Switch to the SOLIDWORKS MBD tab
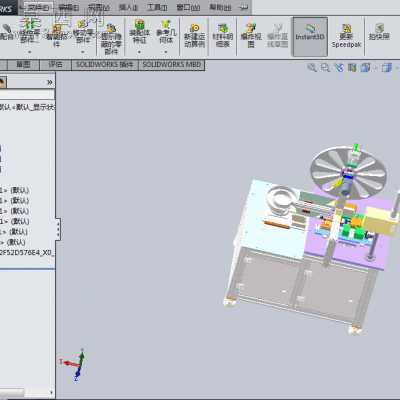The height and width of the screenshot is (400, 400). 172,65
